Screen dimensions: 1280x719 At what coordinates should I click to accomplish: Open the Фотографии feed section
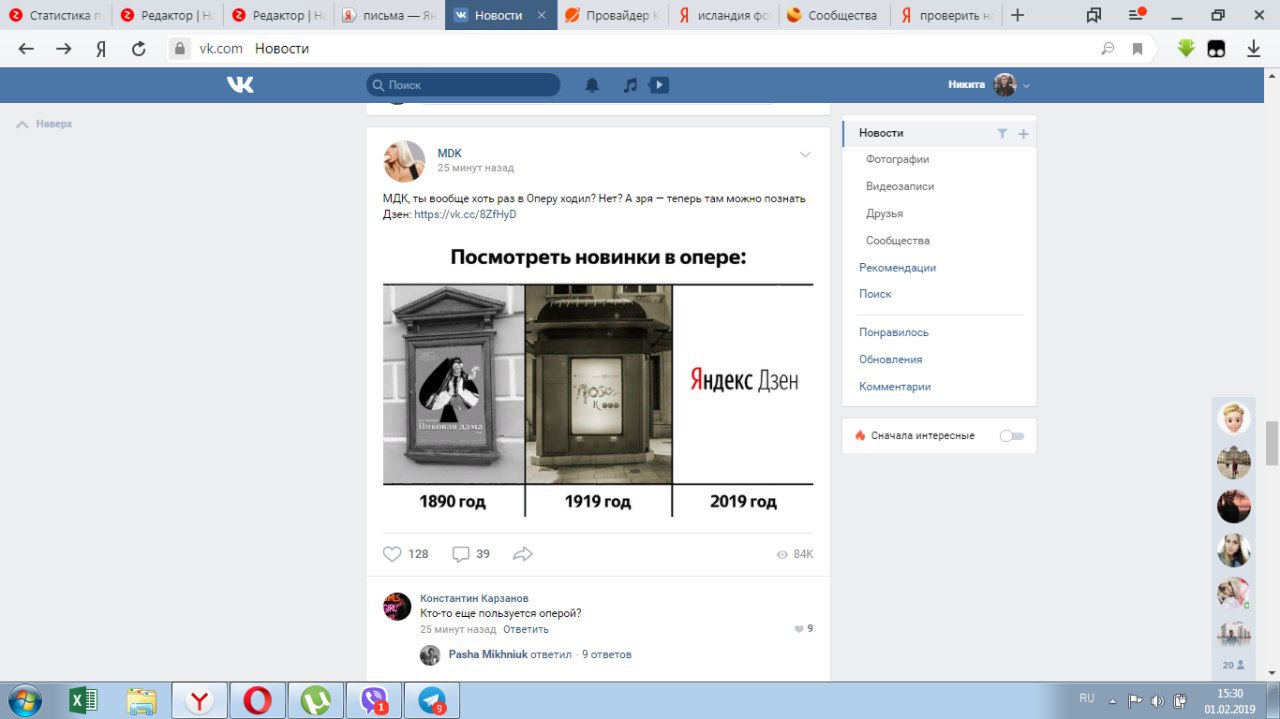pyautogui.click(x=897, y=160)
